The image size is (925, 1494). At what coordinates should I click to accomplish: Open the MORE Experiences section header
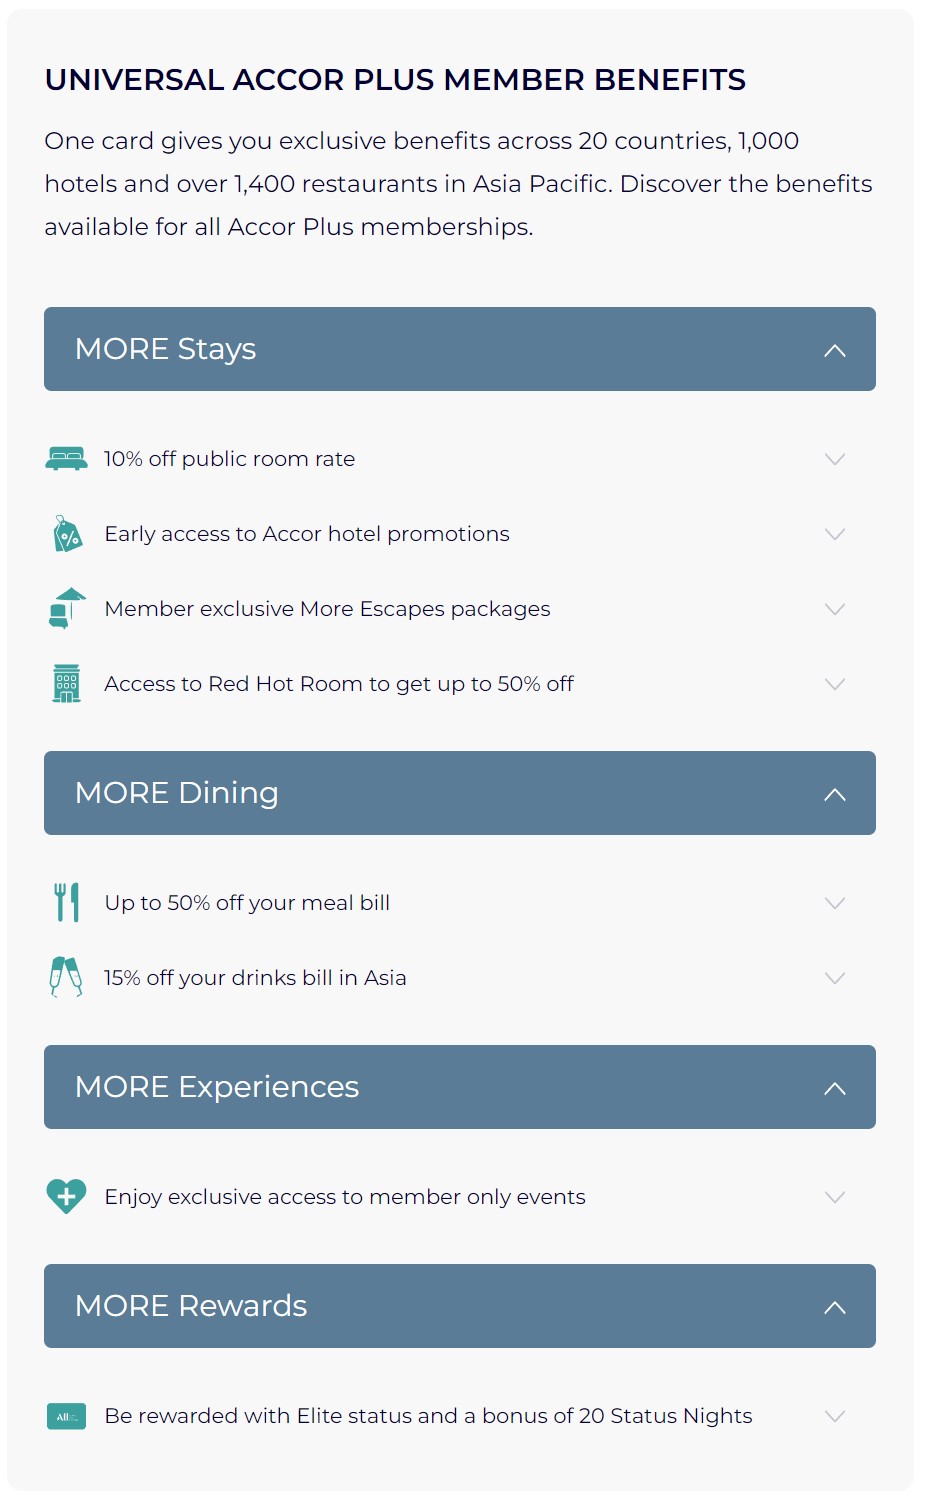(459, 1087)
